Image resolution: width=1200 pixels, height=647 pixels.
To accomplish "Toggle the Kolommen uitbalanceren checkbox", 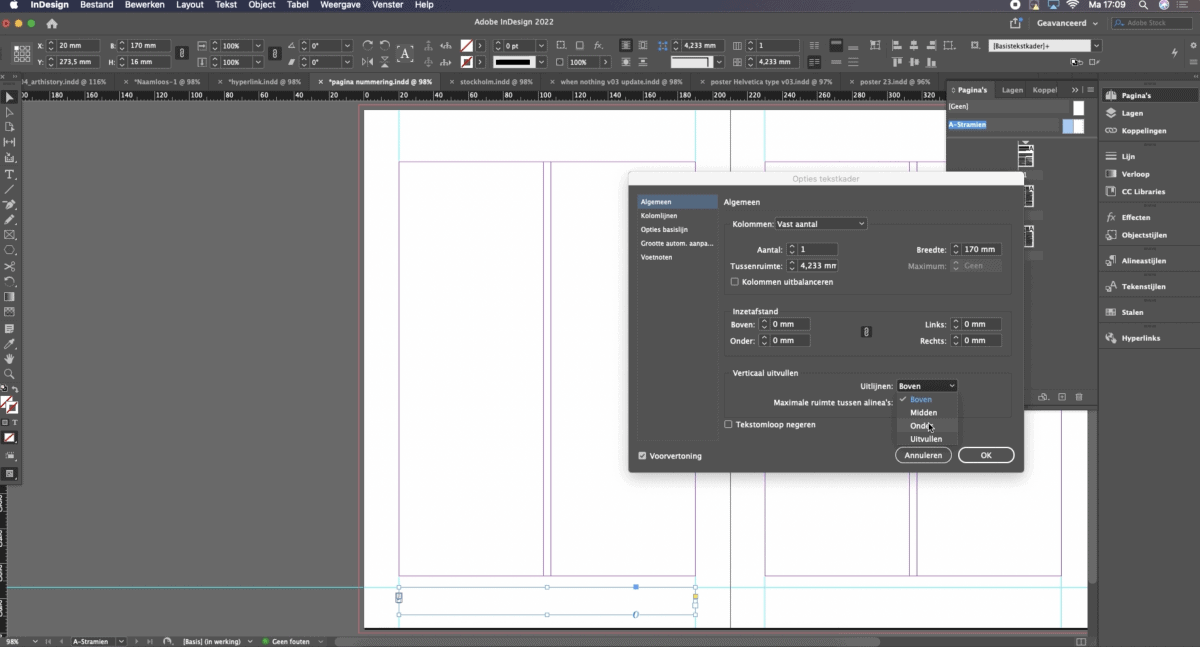I will click(x=736, y=281).
